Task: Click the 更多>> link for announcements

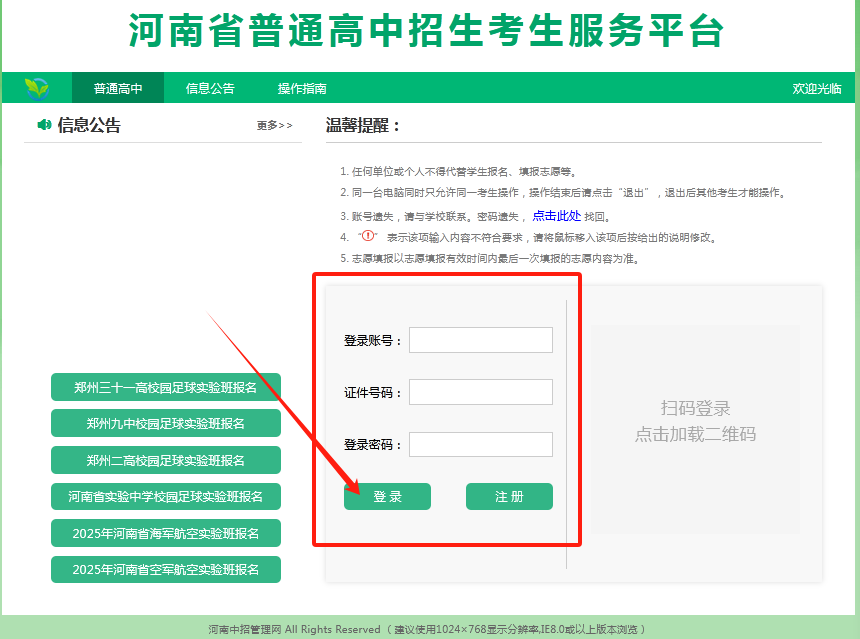Action: (x=274, y=126)
